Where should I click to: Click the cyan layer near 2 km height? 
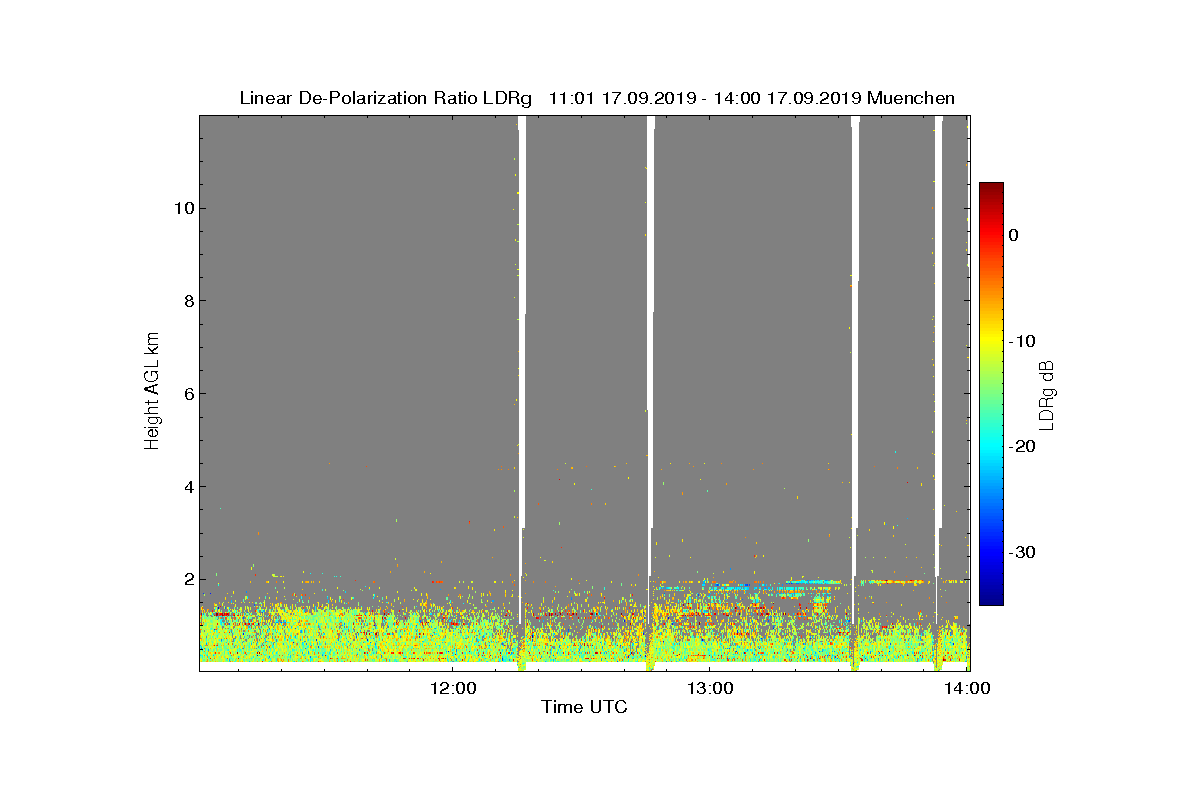(x=815, y=581)
